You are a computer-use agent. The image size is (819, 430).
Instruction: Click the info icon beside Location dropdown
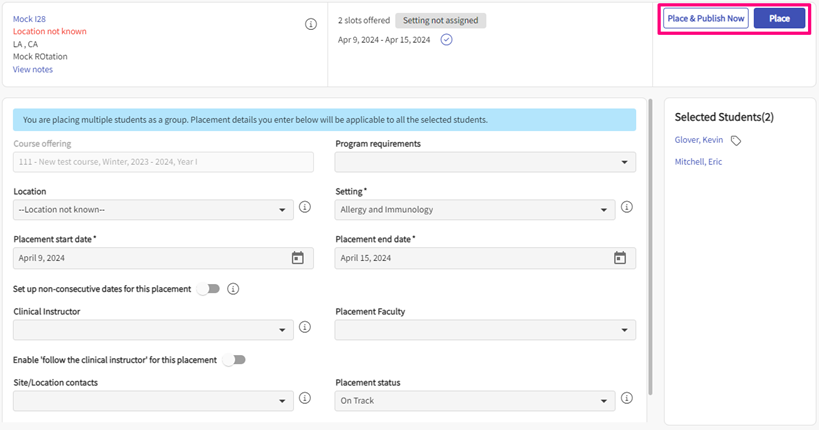tap(305, 208)
